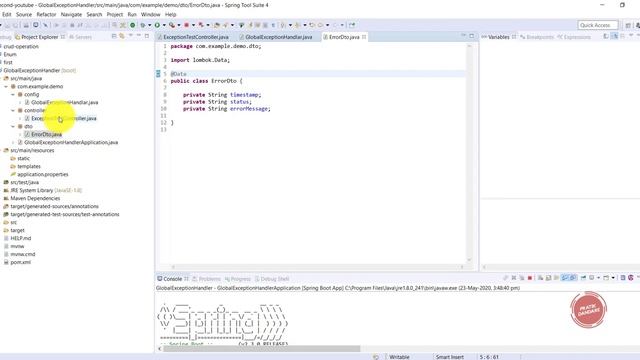Click the green Run toolbar button
The image size is (640, 360).
click(157, 25)
